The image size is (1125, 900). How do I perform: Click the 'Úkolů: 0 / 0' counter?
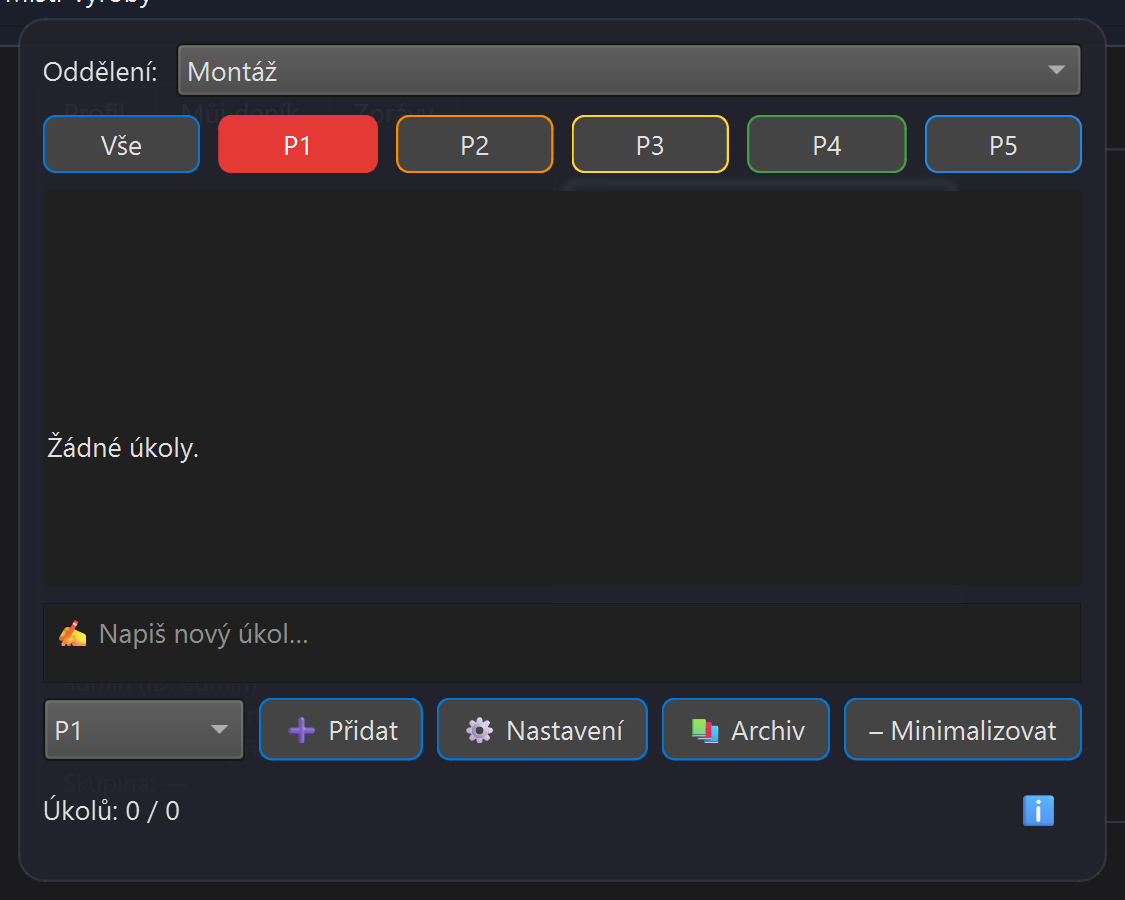(112, 811)
